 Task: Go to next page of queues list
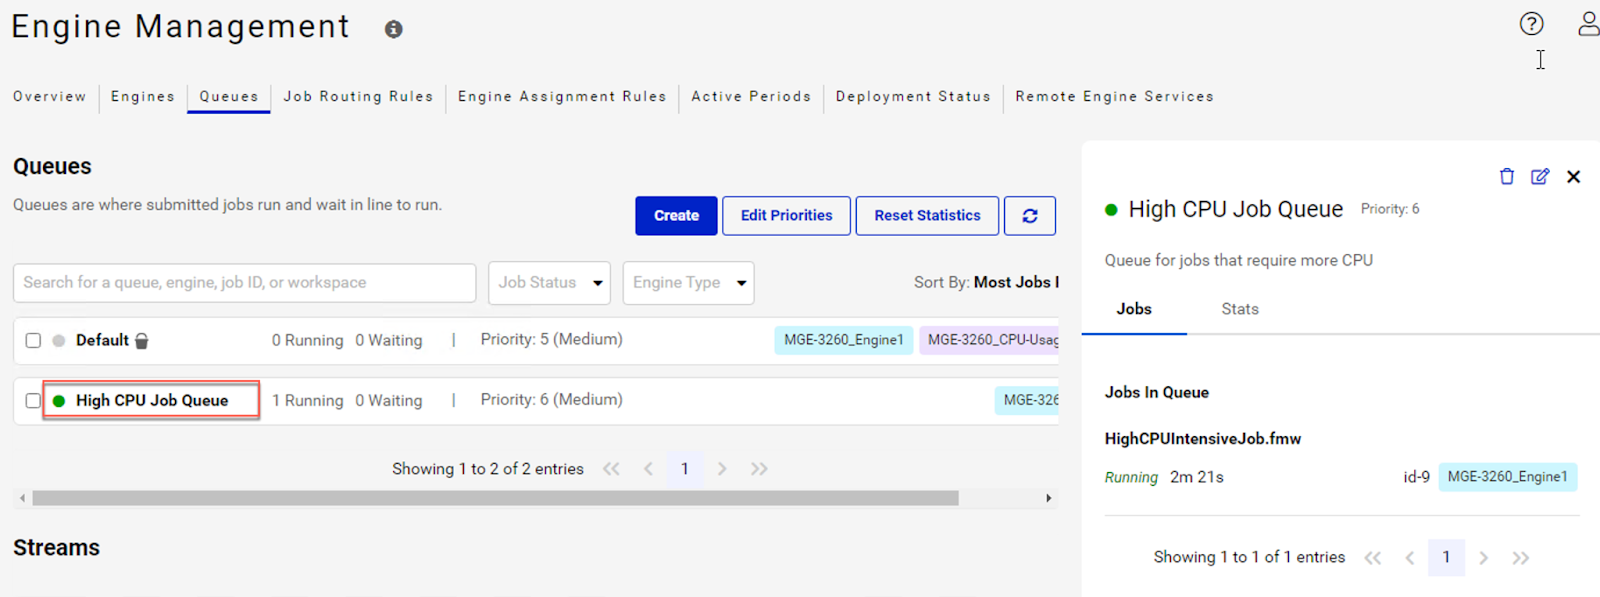click(x=722, y=469)
